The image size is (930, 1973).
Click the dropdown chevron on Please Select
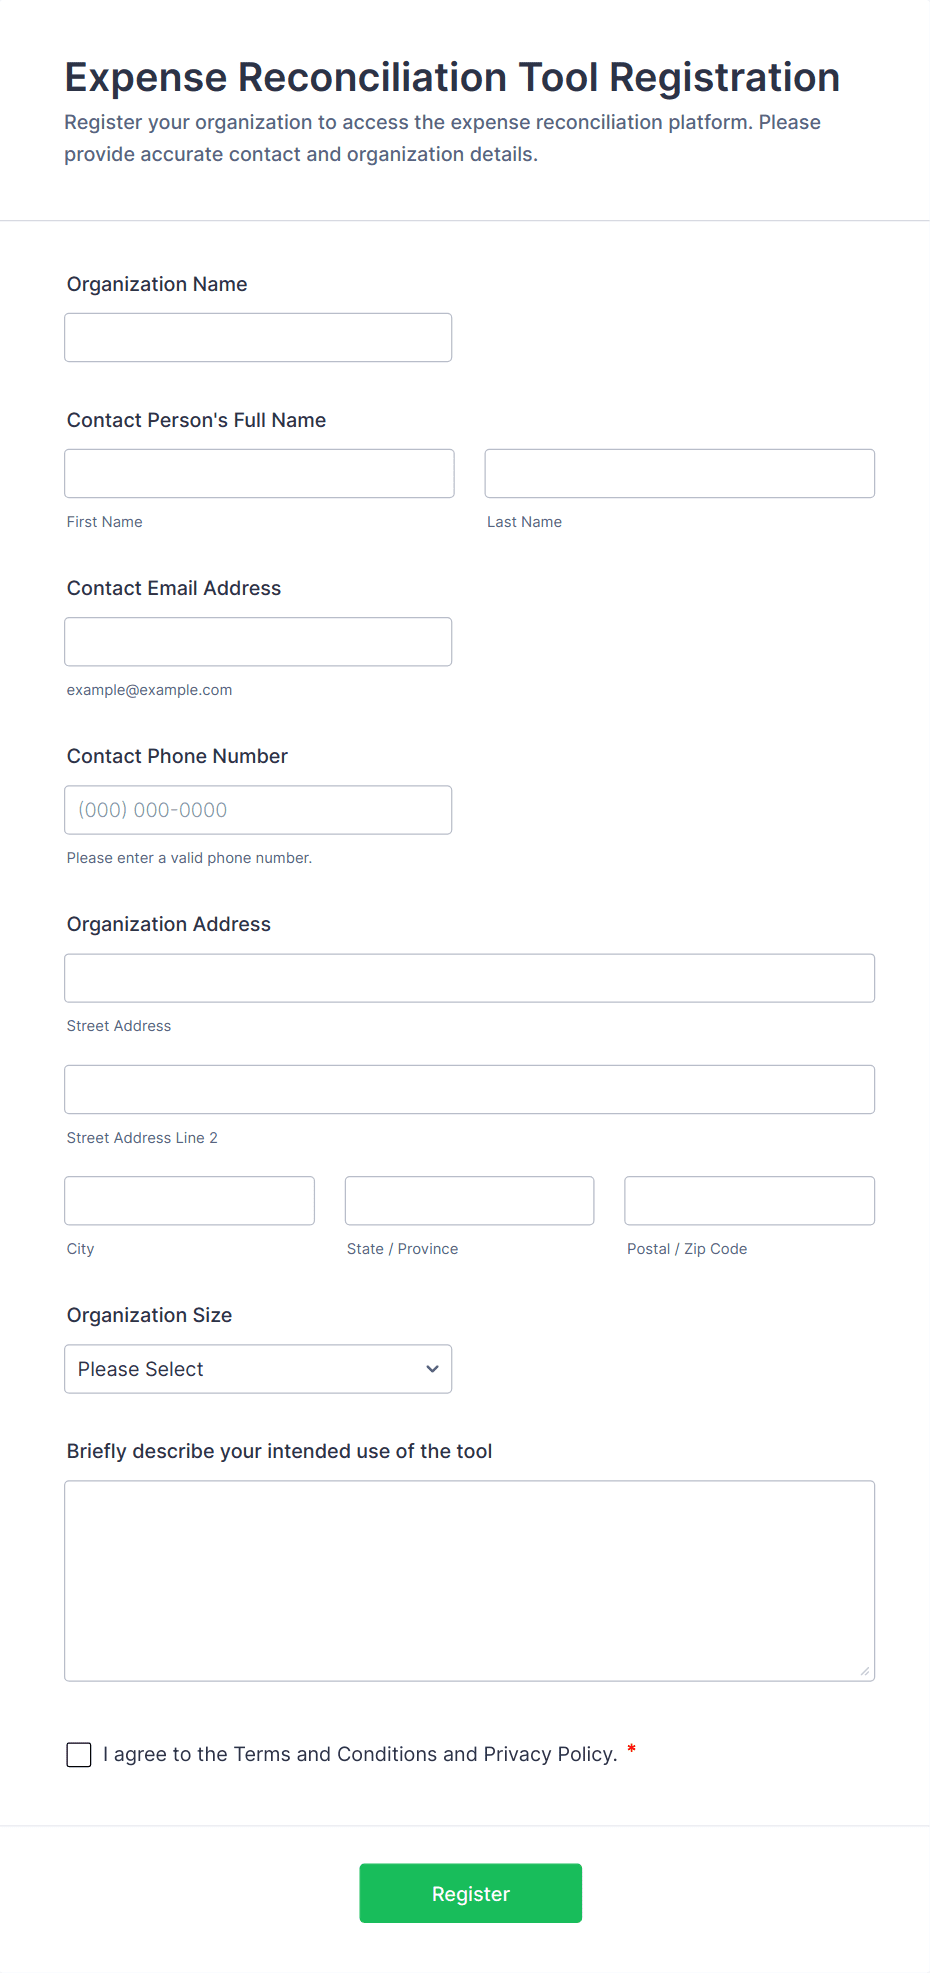[432, 1368]
